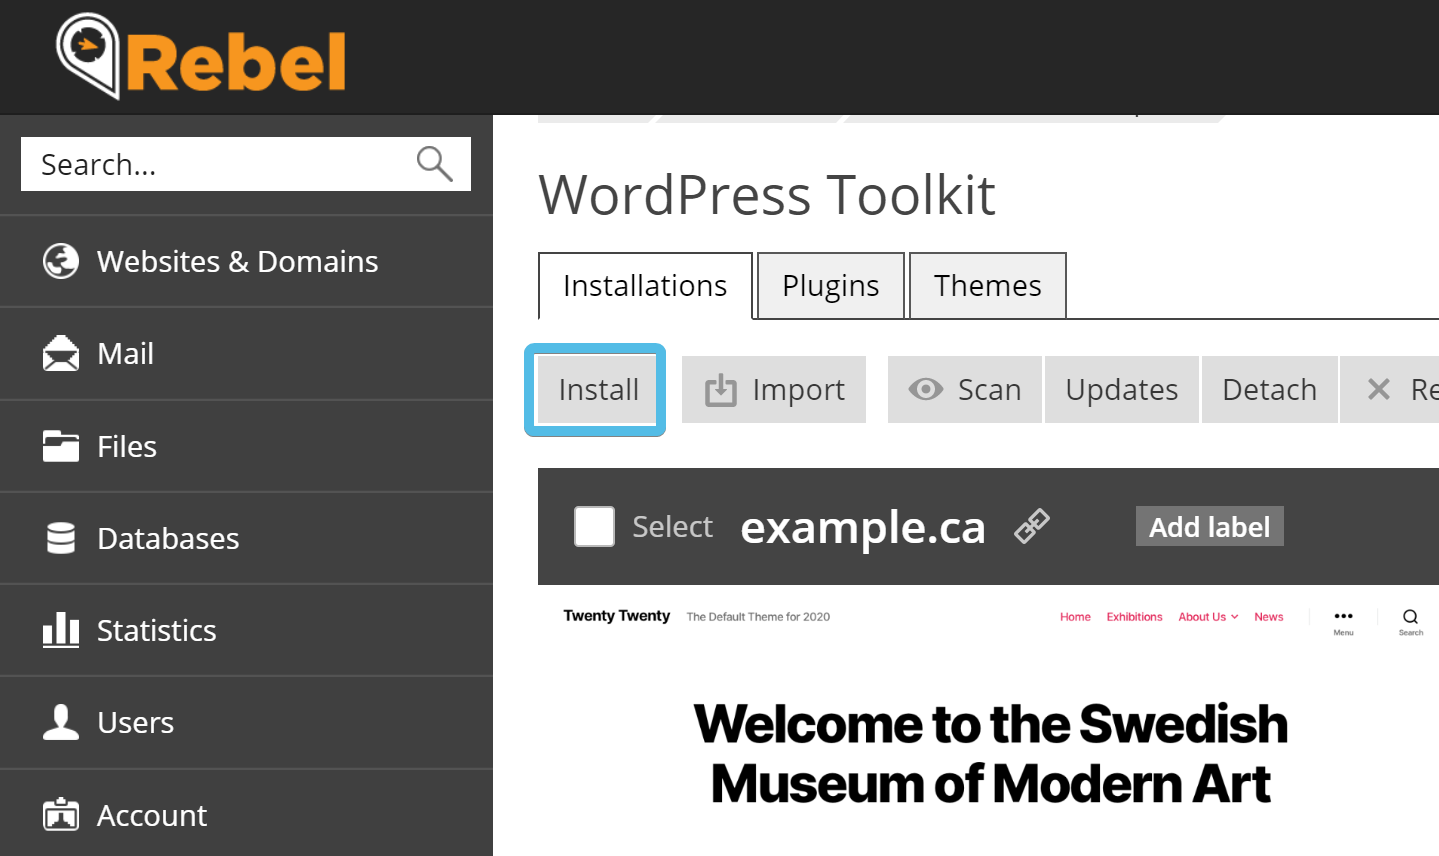Open Databases section
Viewport: 1439px width, 856px height.
point(246,538)
